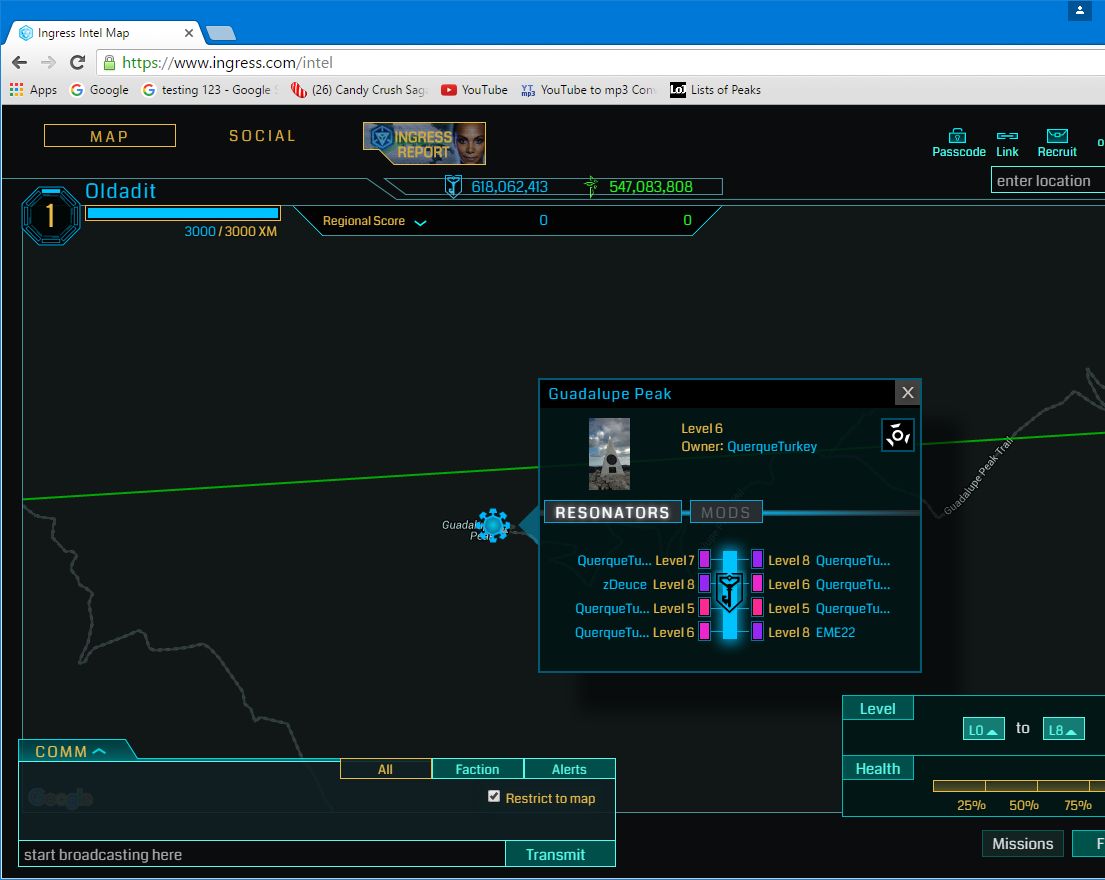Click the portal share icon in popup
This screenshot has width=1105, height=880.
pos(897,435)
